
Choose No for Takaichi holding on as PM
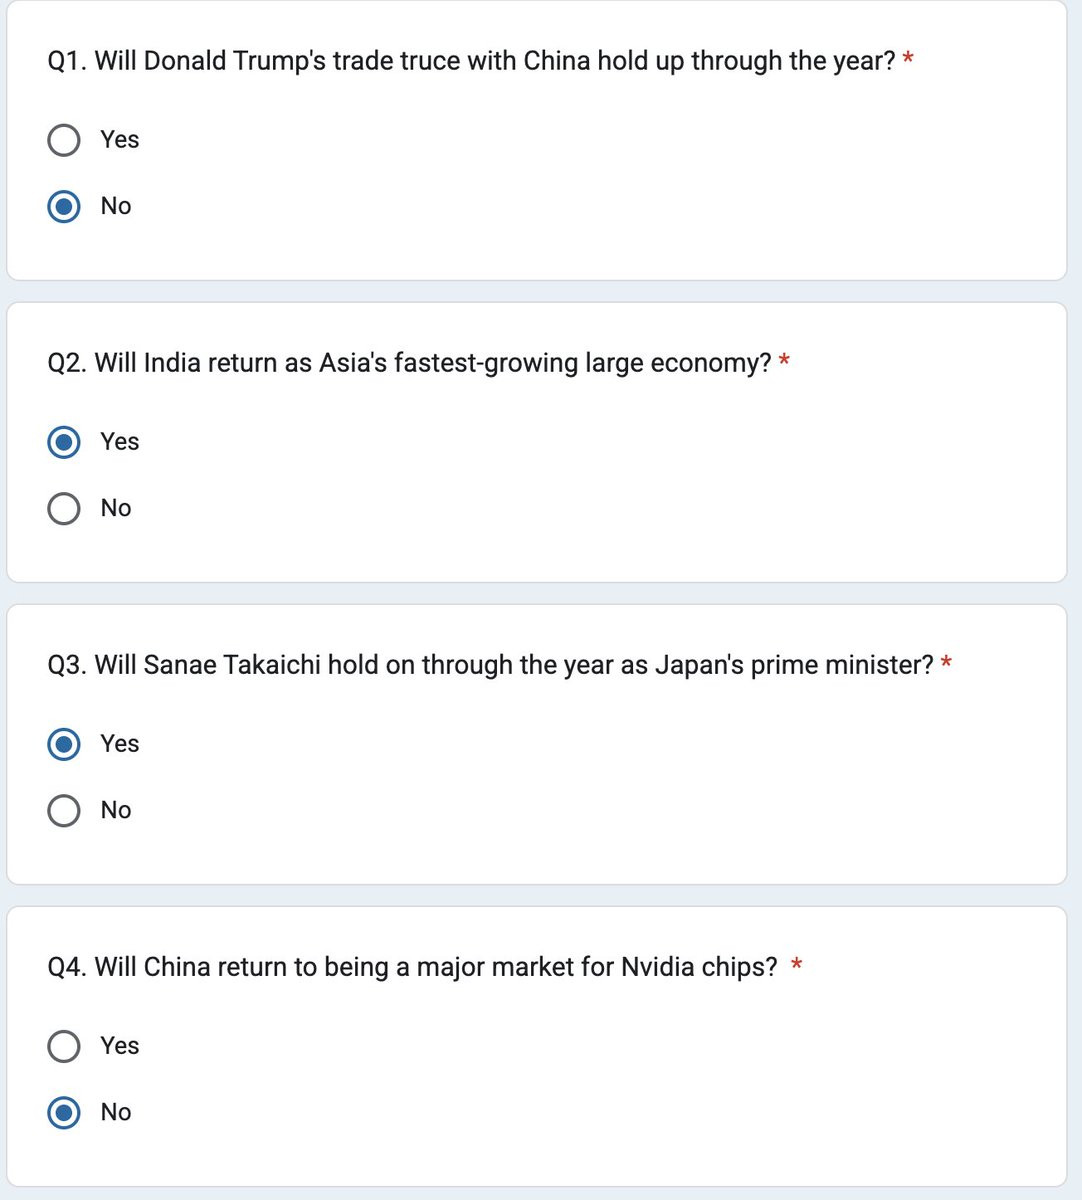click(x=64, y=810)
